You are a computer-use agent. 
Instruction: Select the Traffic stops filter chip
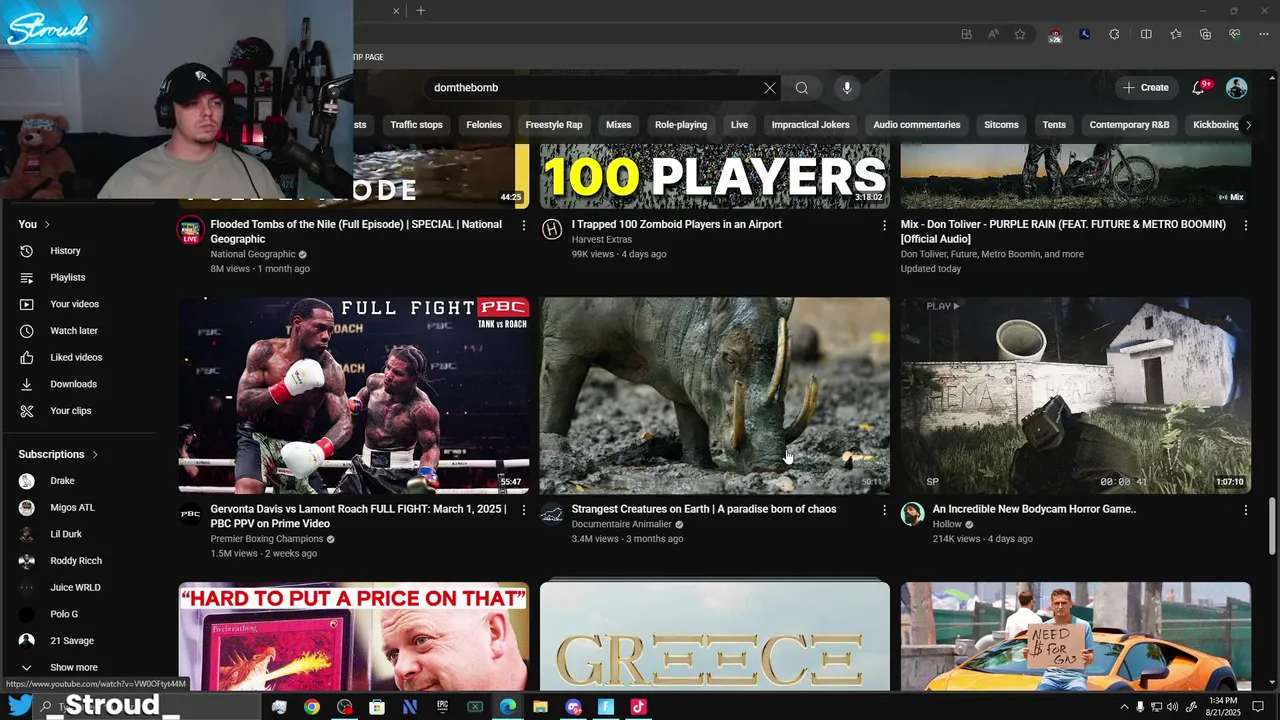coord(416,125)
